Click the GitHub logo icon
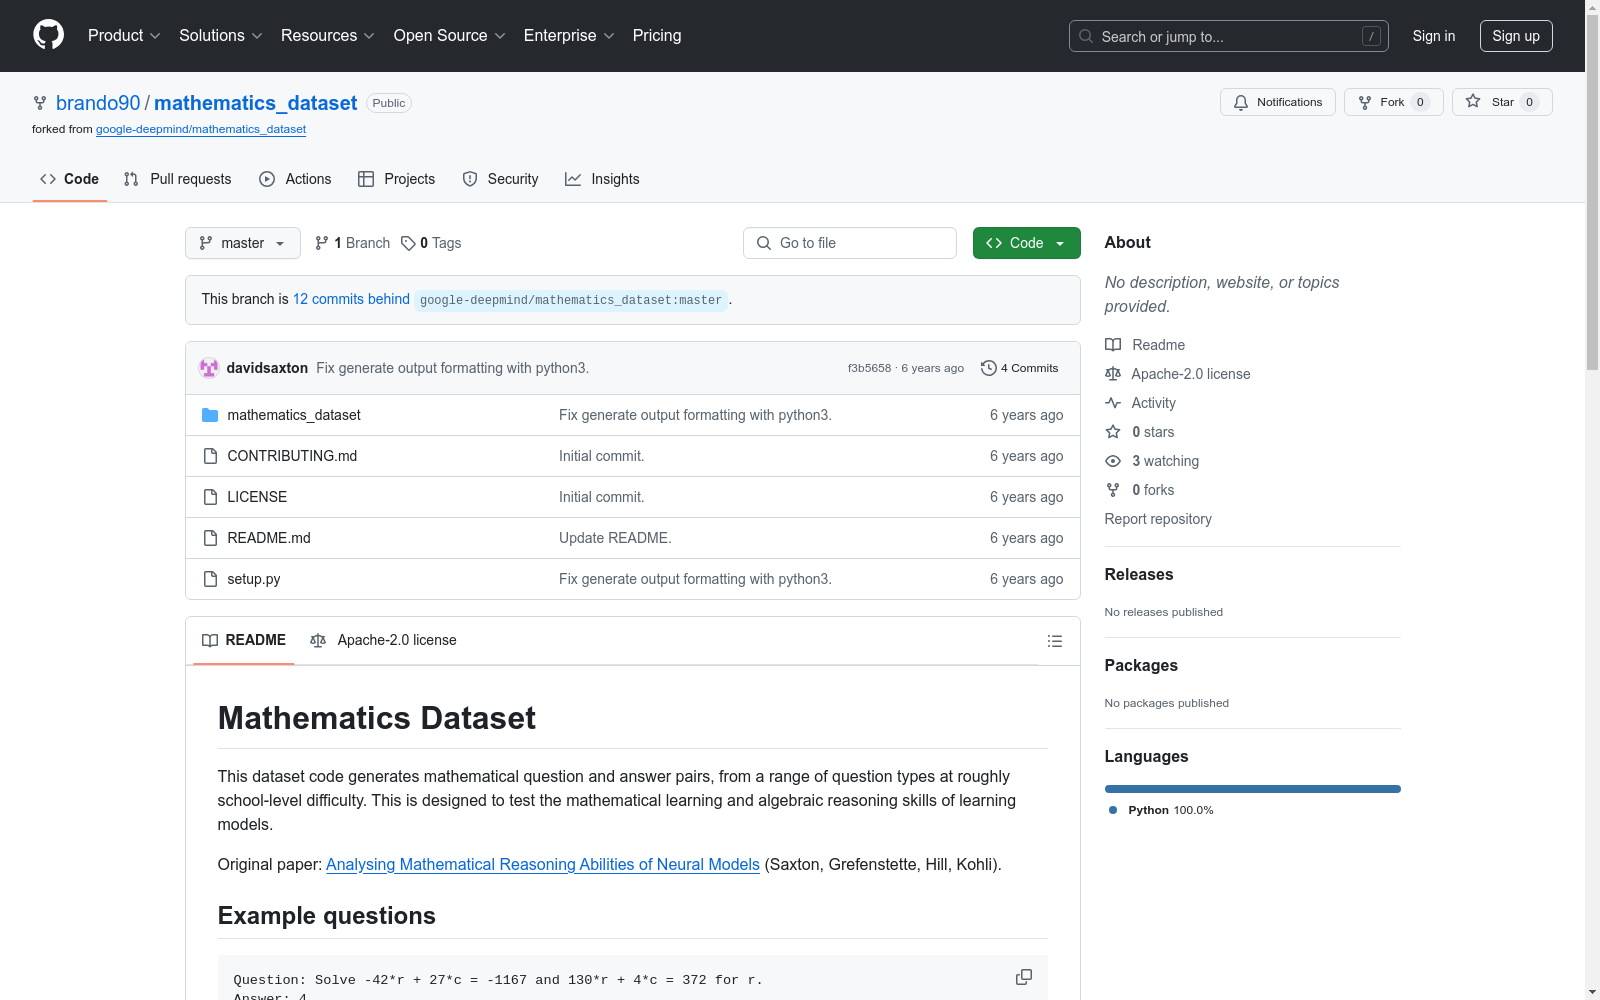1600x1000 pixels. tap(48, 35)
